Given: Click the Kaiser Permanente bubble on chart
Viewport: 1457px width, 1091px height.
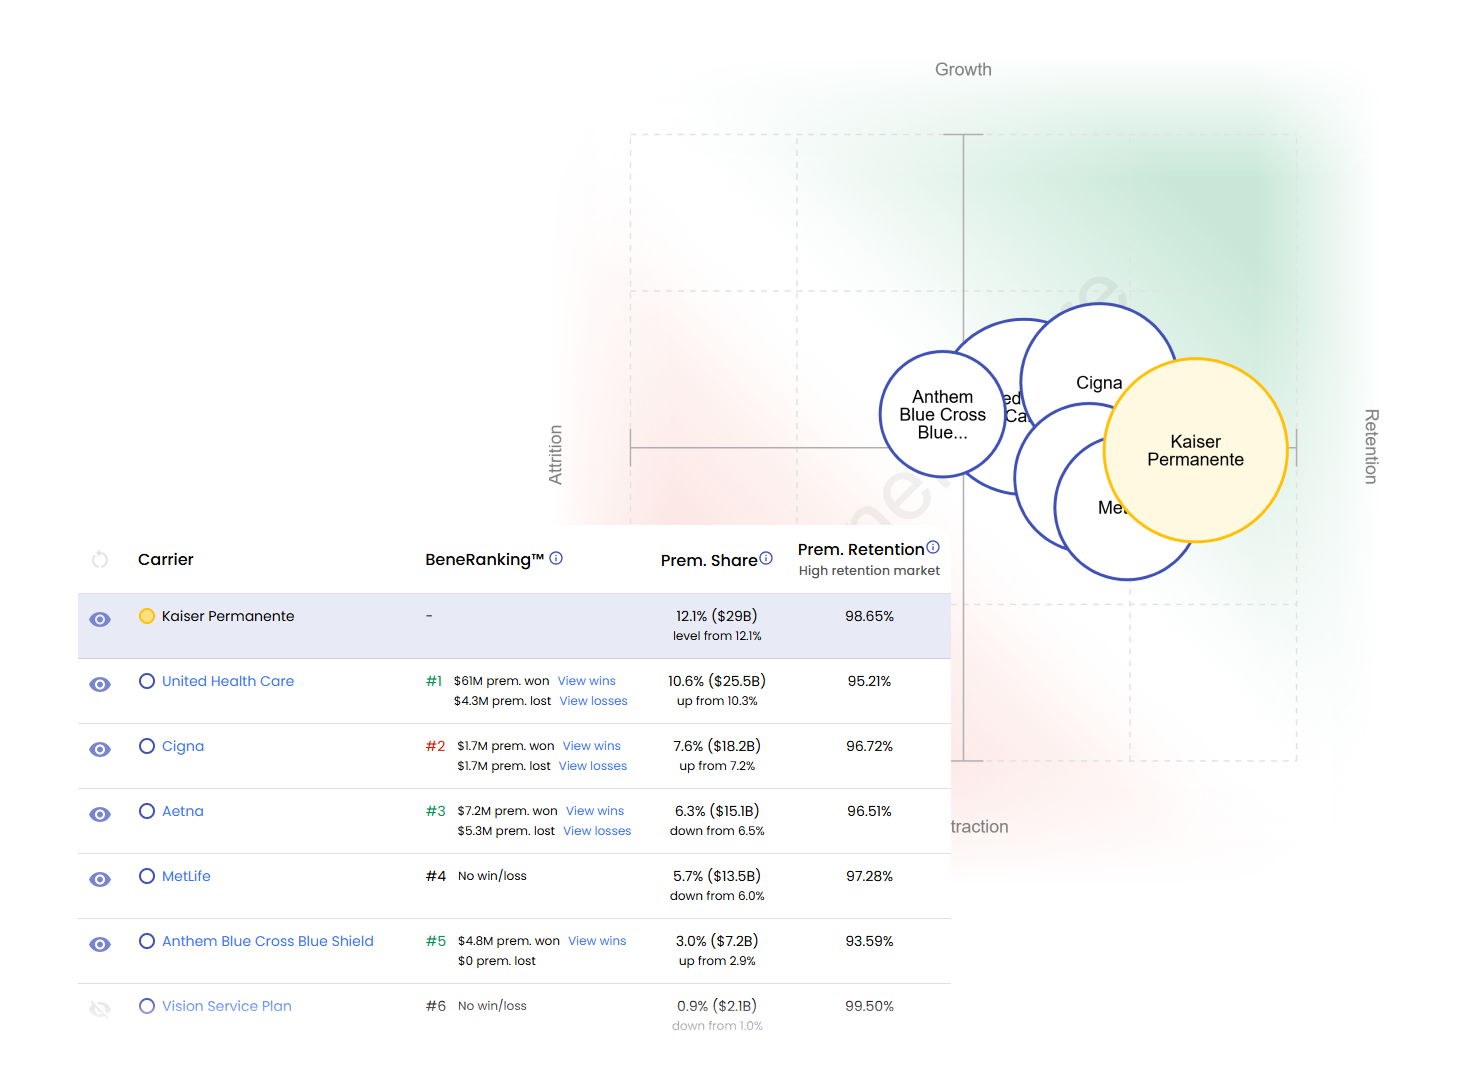Looking at the screenshot, I should 1195,451.
